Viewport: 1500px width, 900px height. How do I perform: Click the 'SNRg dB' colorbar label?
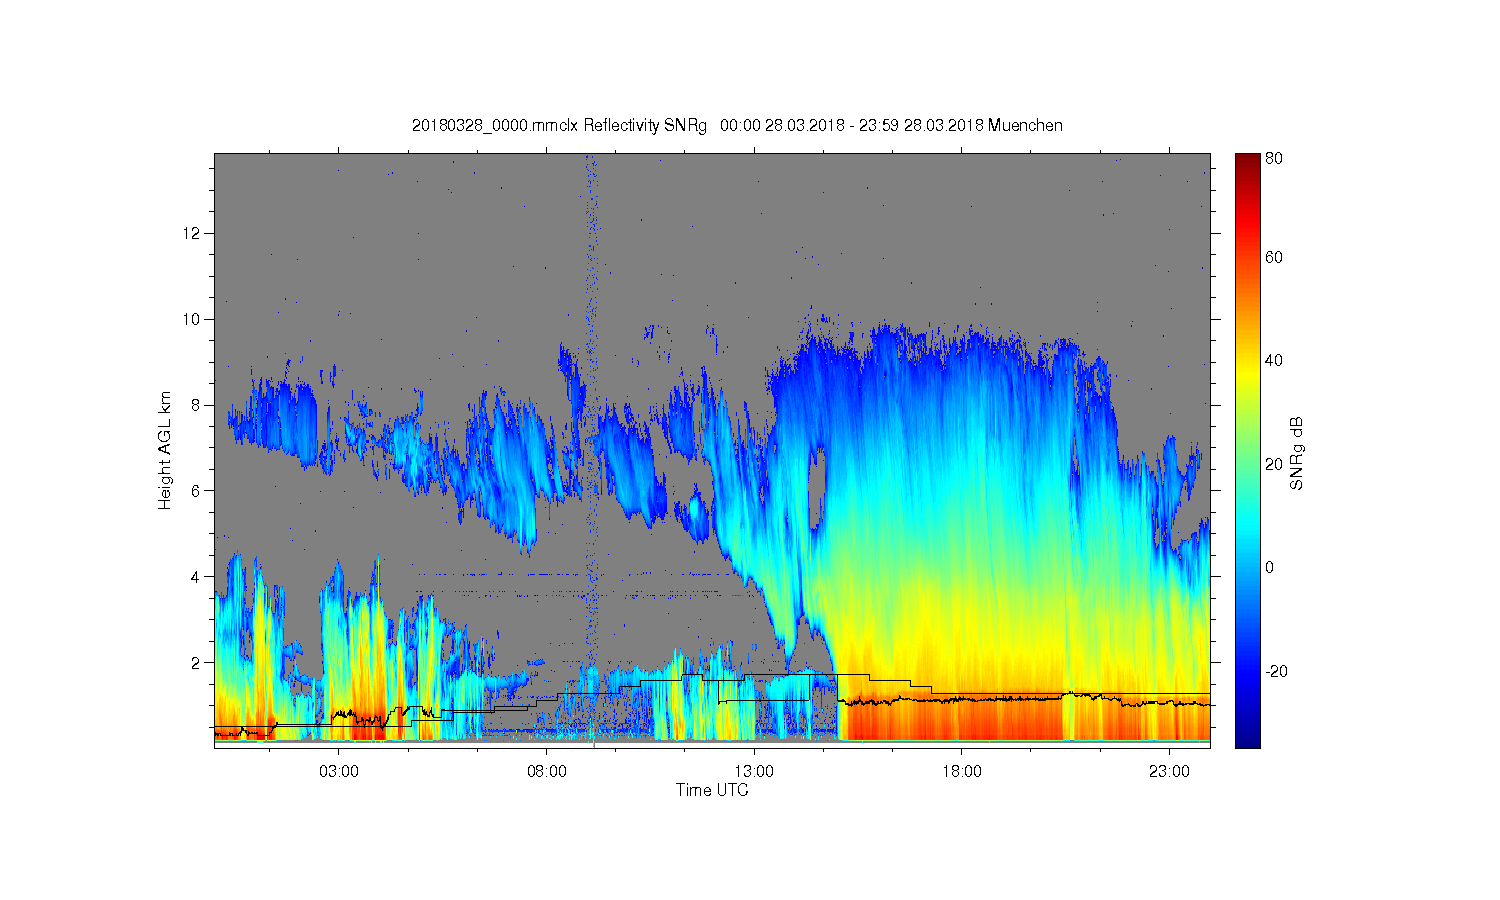pos(1297,453)
